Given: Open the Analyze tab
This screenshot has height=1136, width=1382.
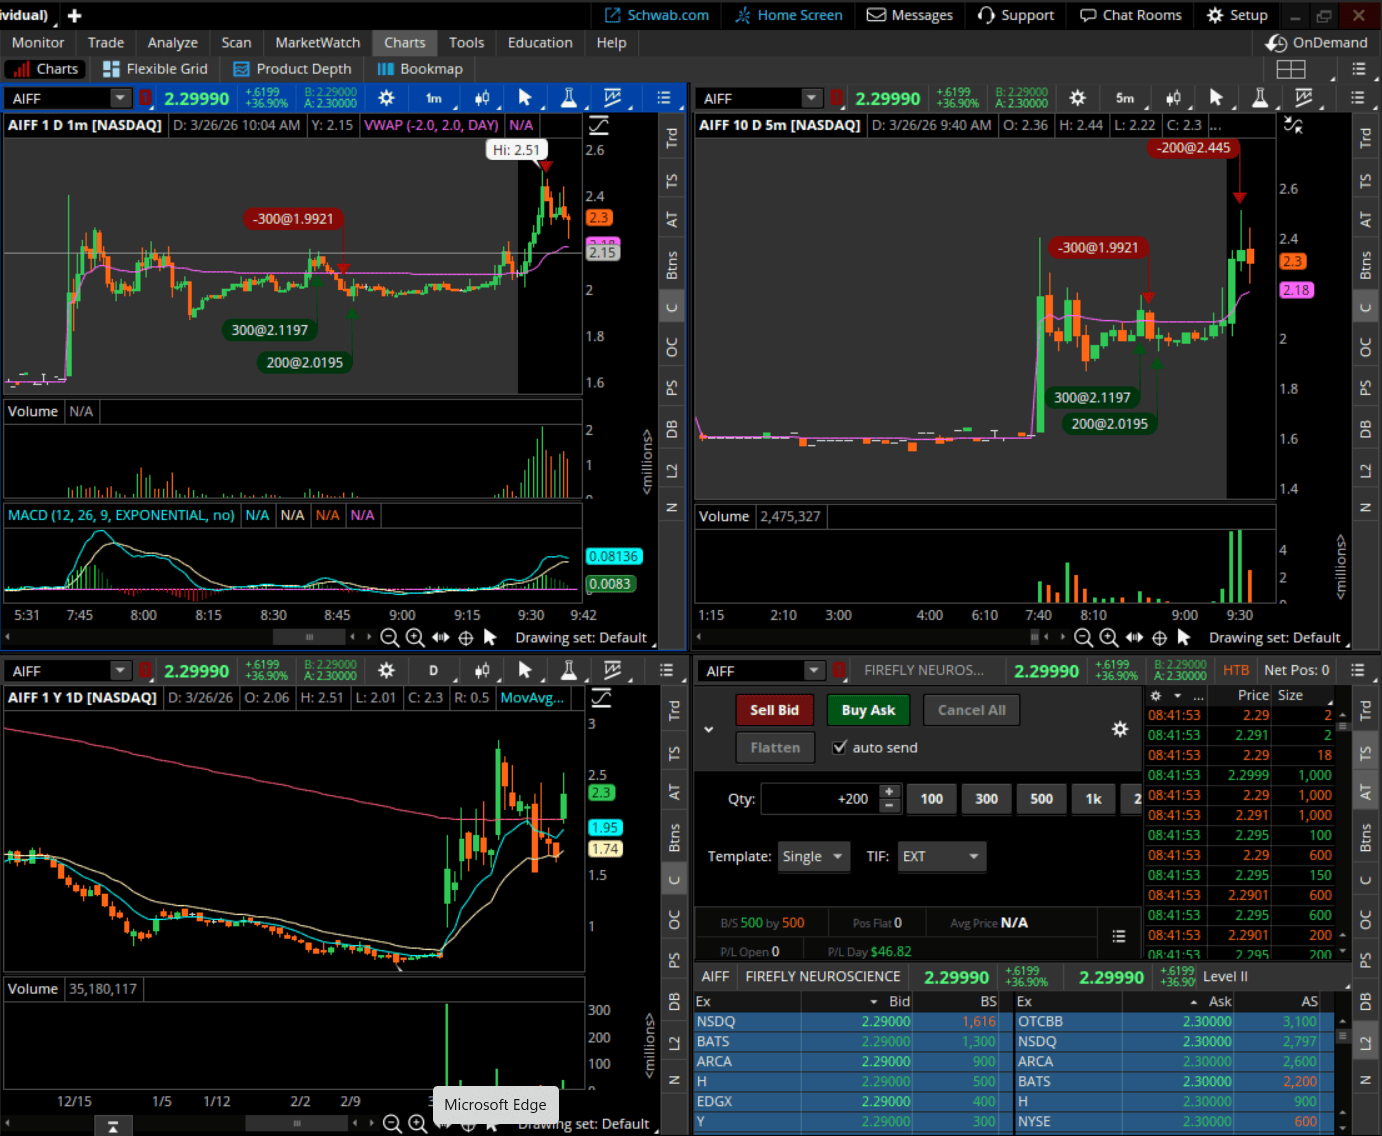Looking at the screenshot, I should (173, 43).
